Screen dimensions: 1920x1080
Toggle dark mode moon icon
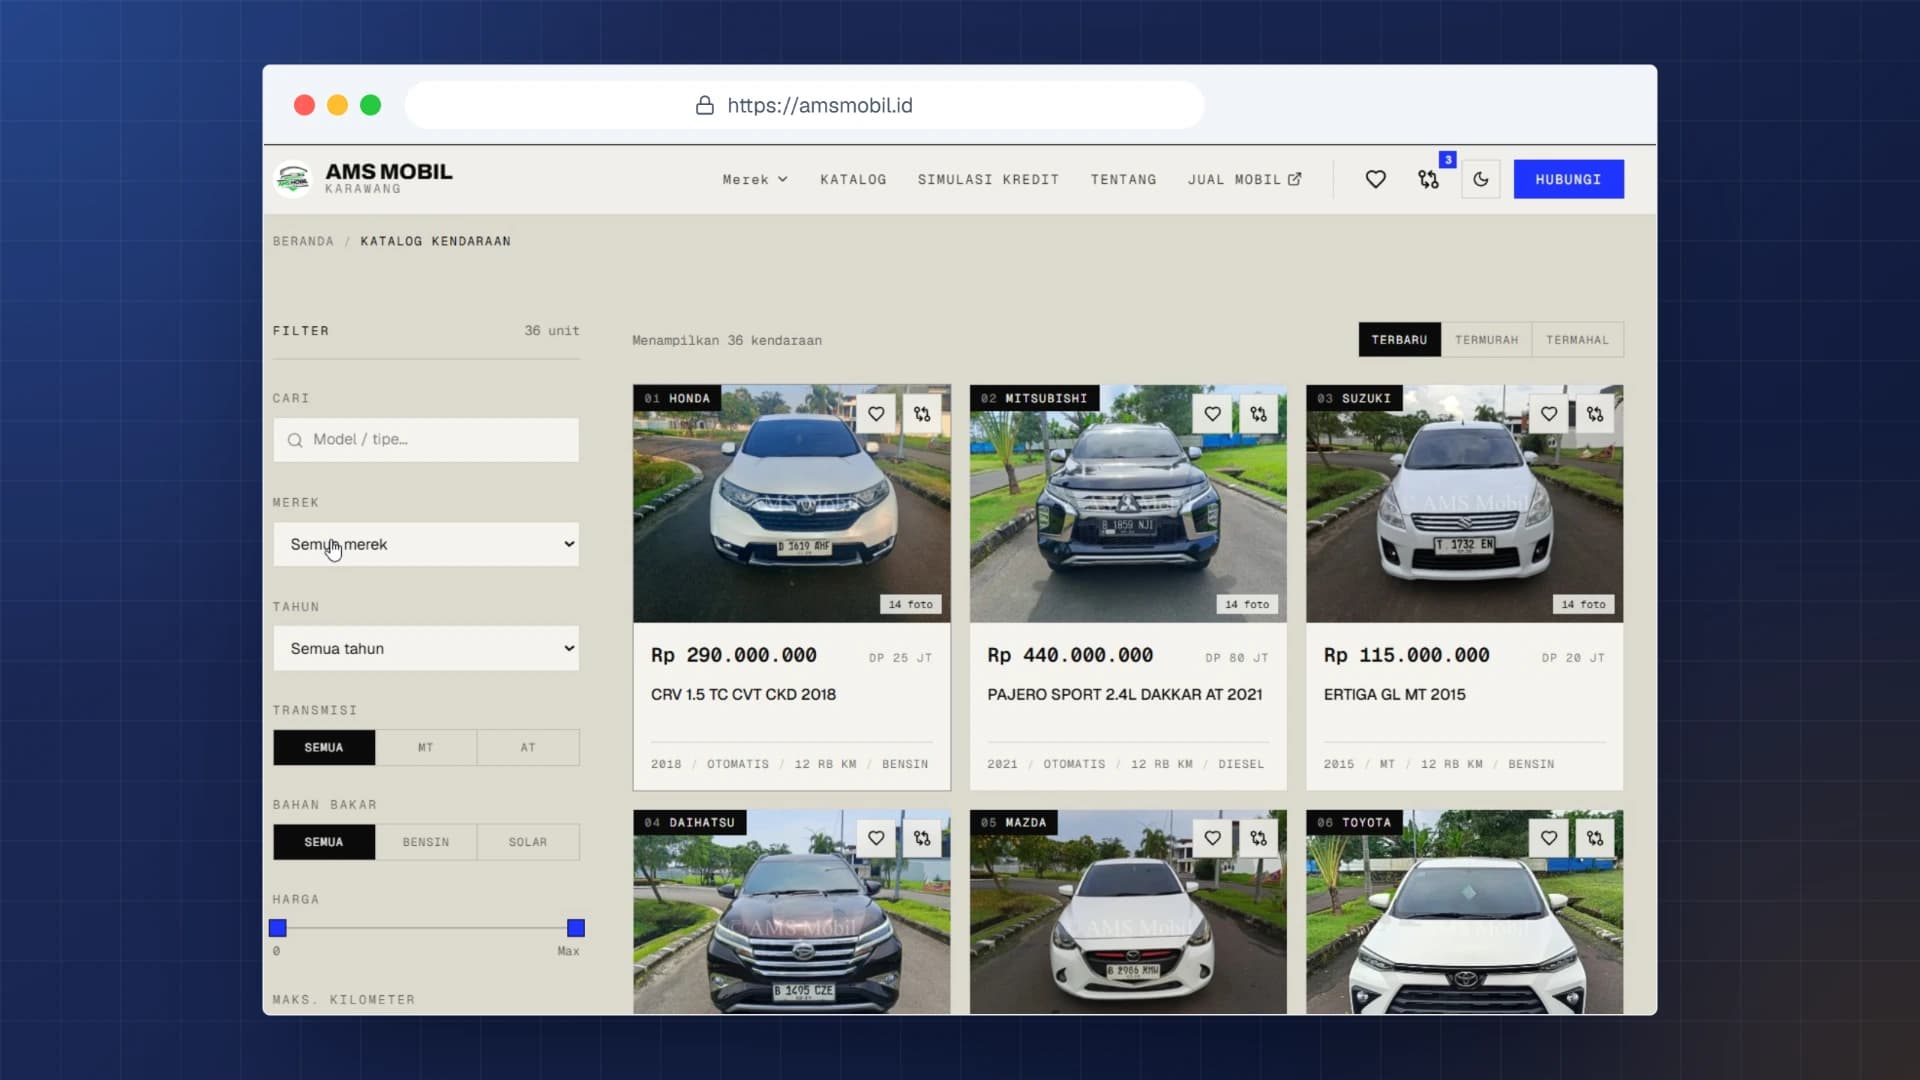[1481, 179]
